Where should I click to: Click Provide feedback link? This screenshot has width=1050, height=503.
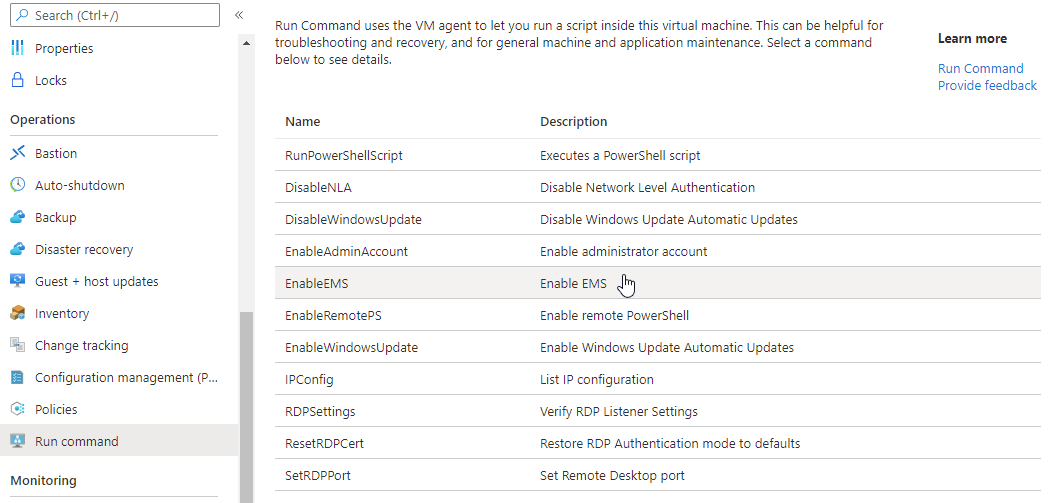(987, 85)
